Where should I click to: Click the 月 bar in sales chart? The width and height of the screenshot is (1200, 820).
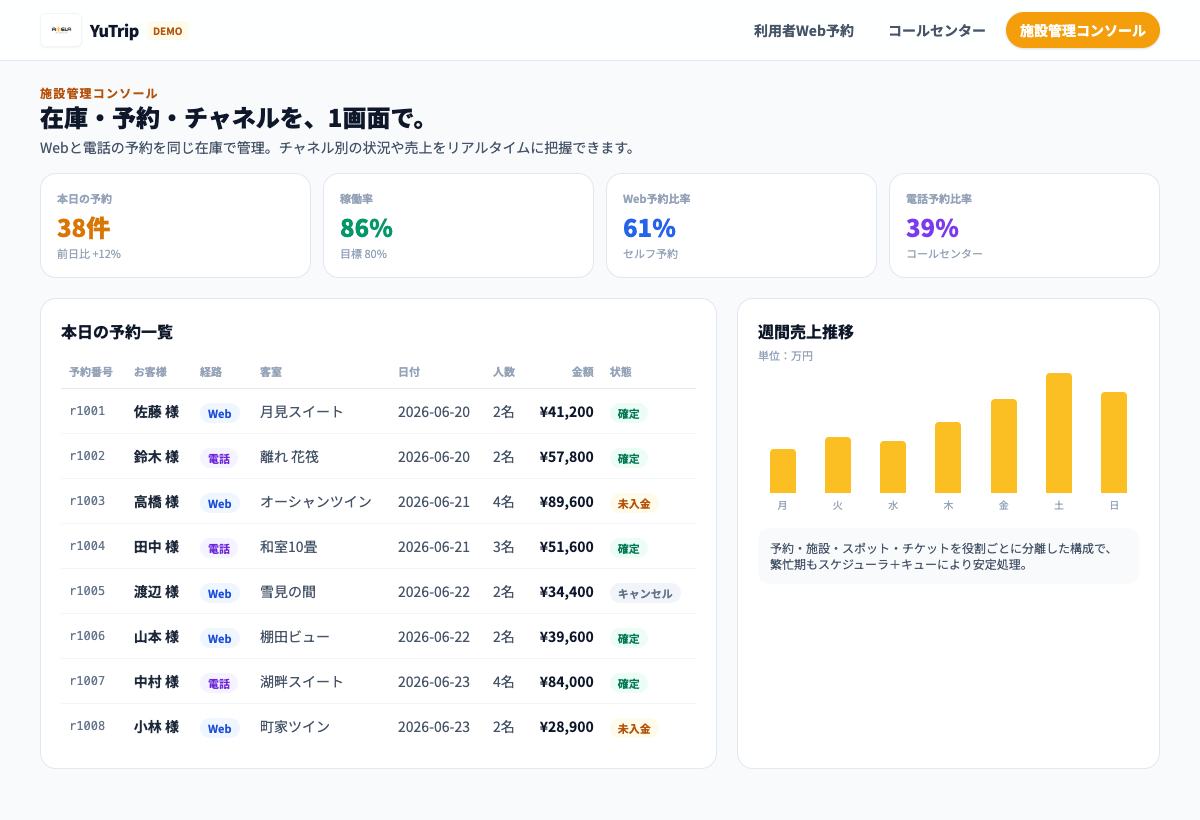click(783, 471)
